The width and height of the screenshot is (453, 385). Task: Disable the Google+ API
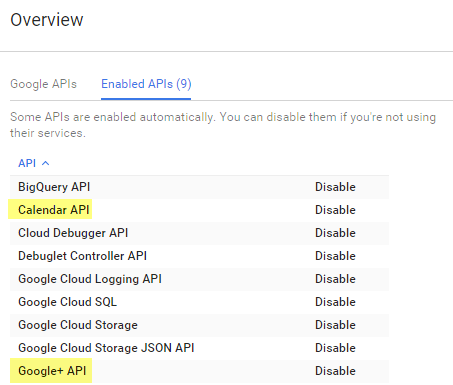click(x=335, y=371)
